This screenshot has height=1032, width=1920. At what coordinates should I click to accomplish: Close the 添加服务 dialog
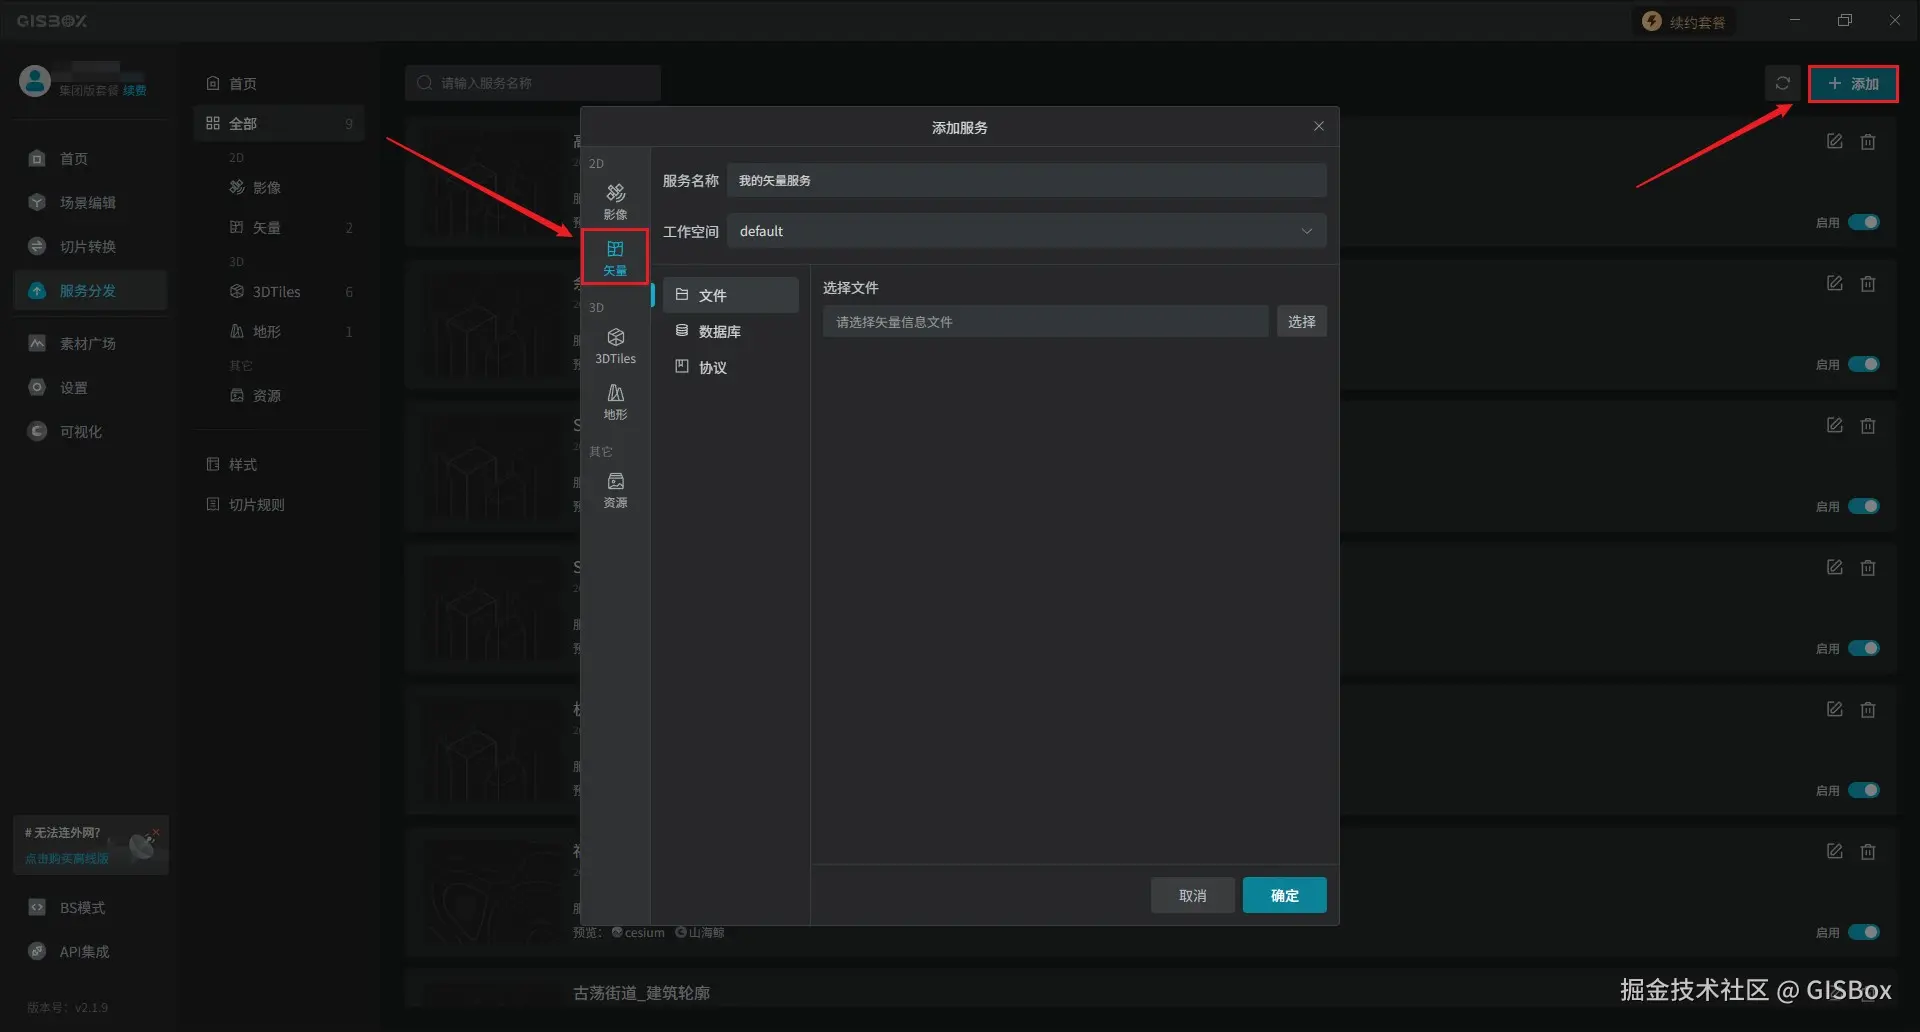(1318, 126)
